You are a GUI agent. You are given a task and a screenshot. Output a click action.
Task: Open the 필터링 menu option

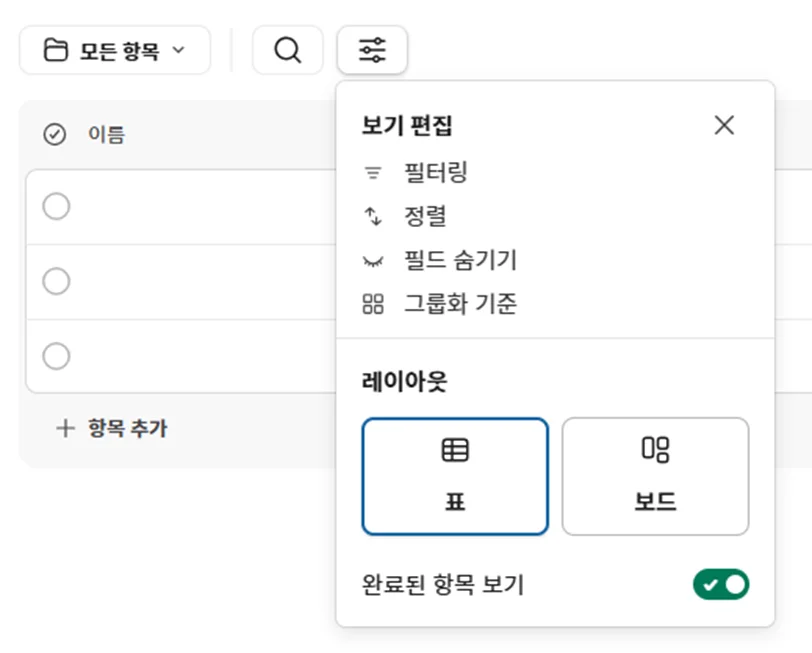(435, 173)
